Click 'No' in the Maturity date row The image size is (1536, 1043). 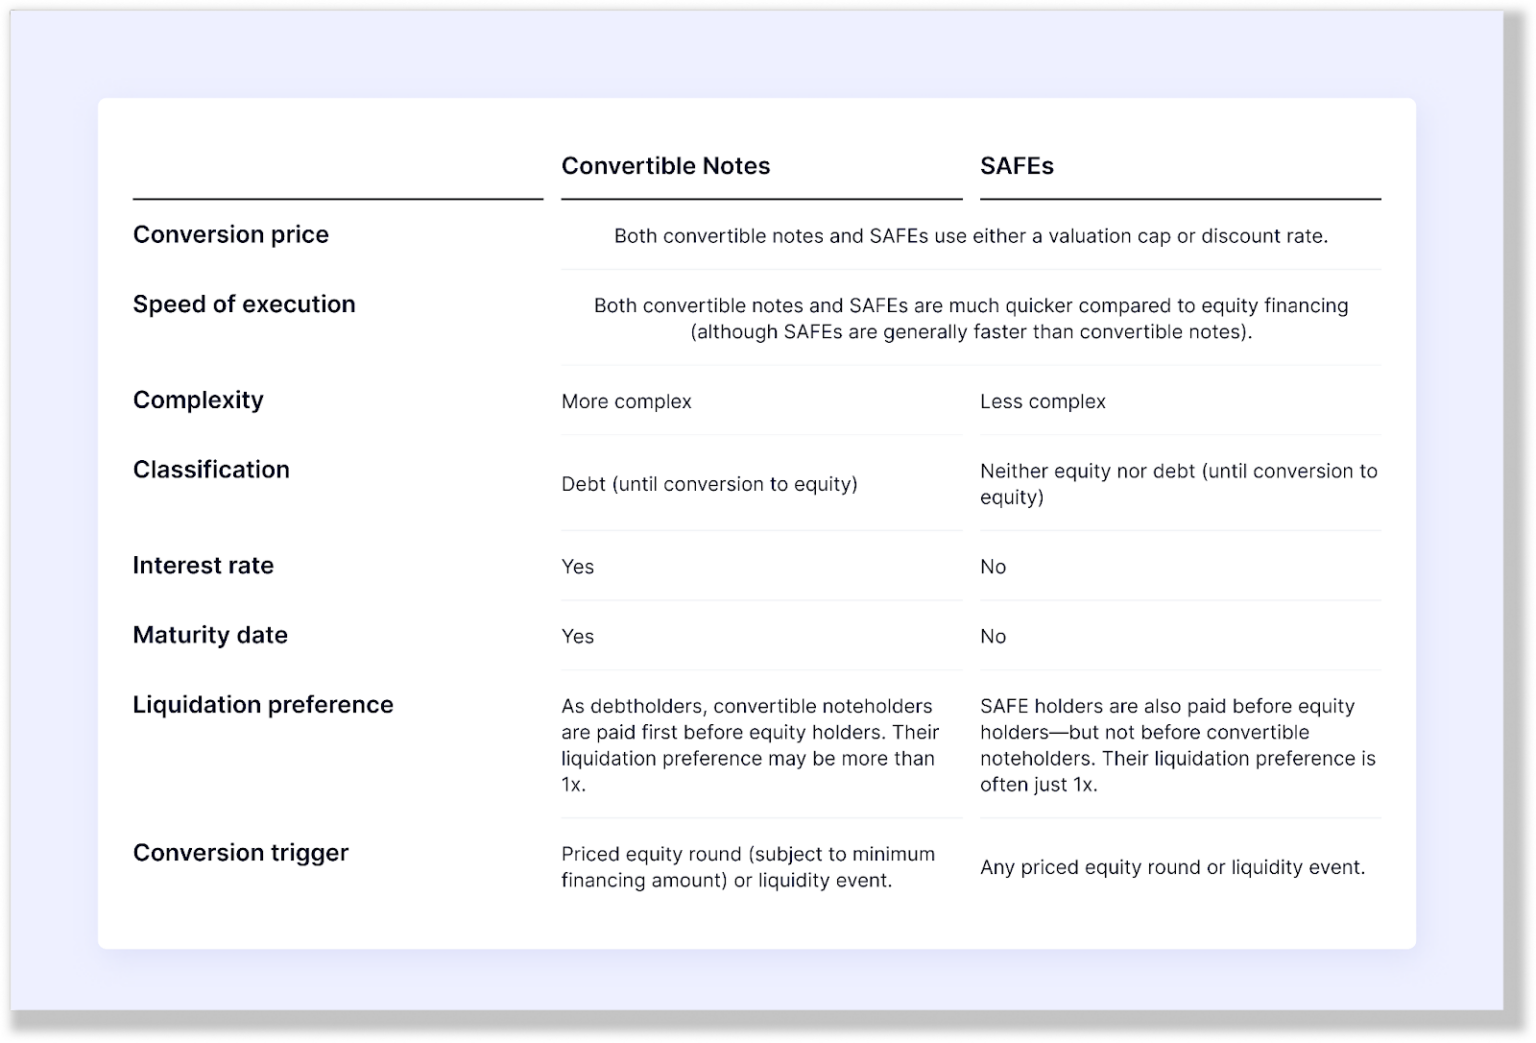click(993, 637)
